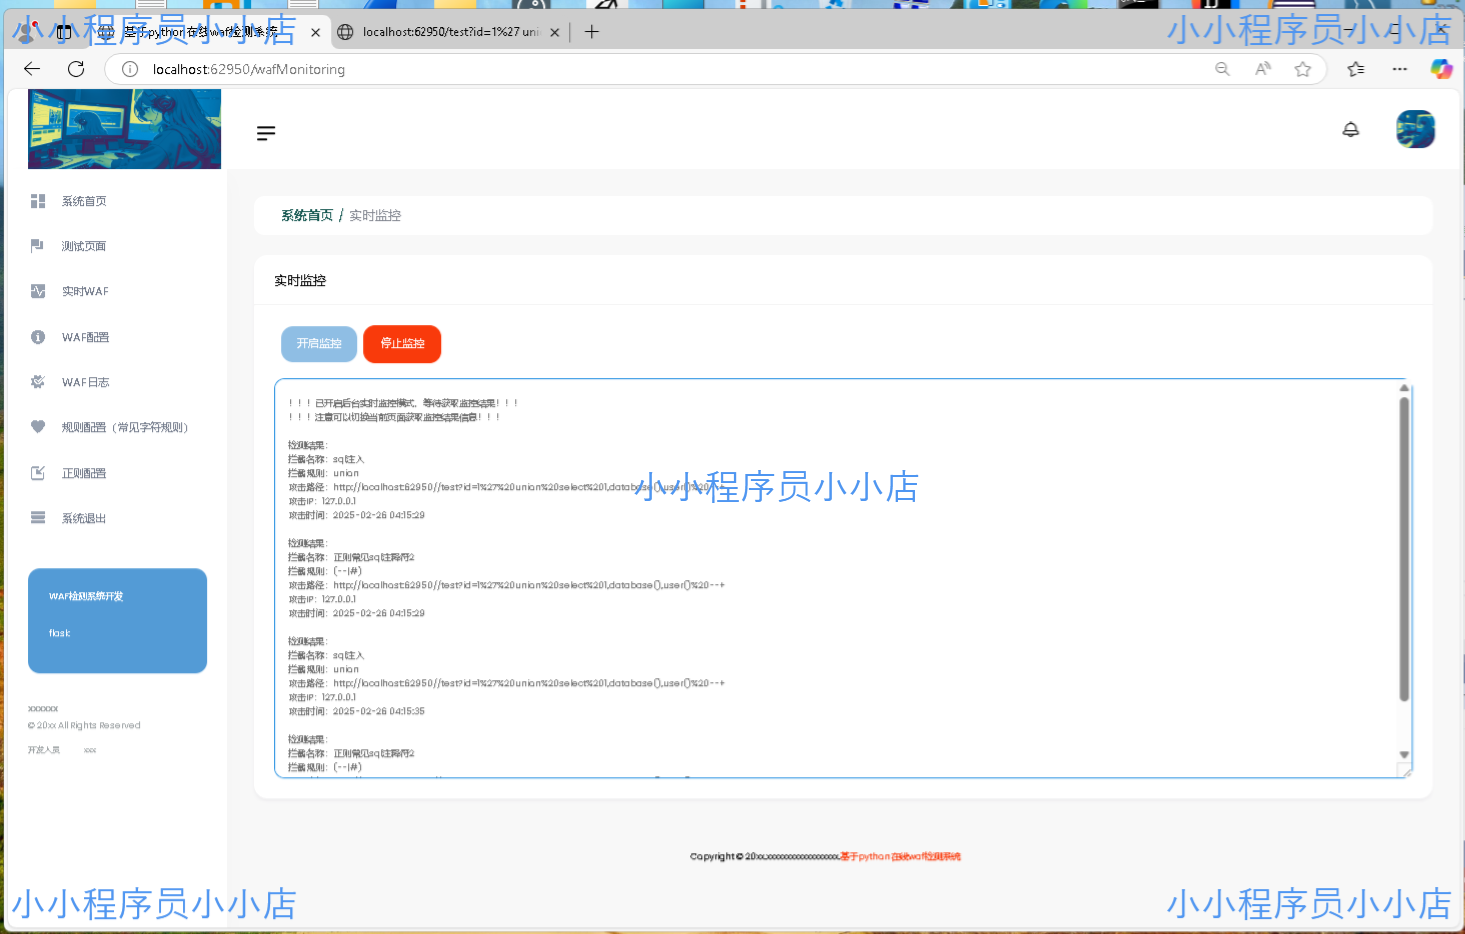Click the 测试页面 flag icon
1465x934 pixels.
pos(37,245)
